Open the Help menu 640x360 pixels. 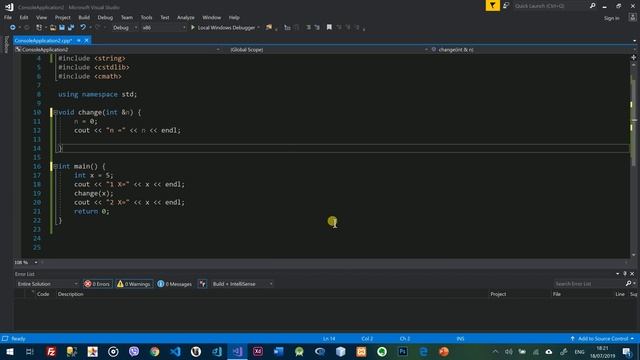pyautogui.click(x=234, y=18)
